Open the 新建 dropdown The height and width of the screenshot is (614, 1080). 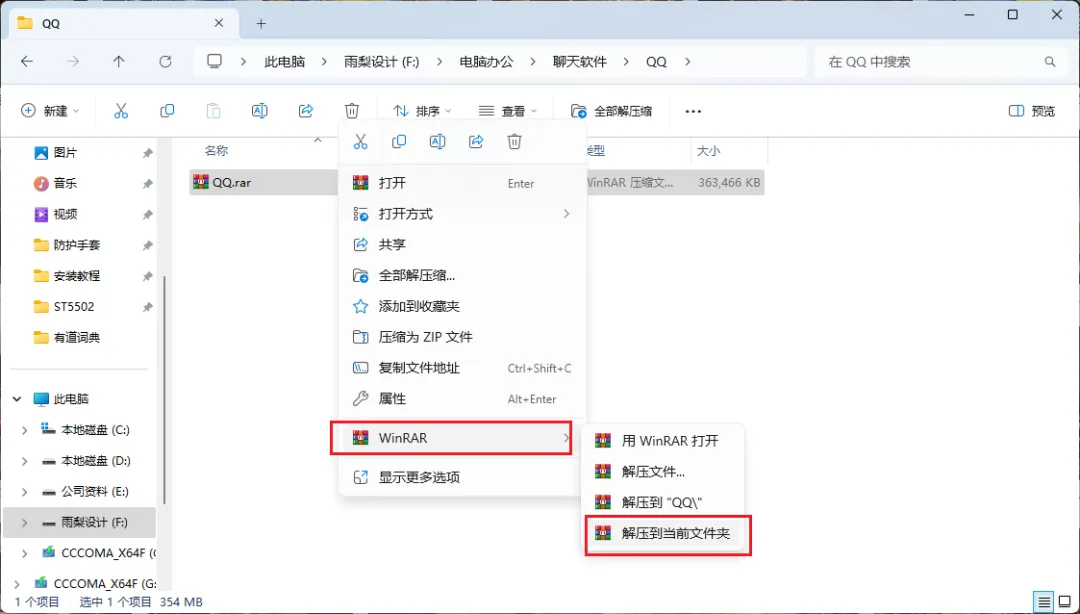(51, 111)
